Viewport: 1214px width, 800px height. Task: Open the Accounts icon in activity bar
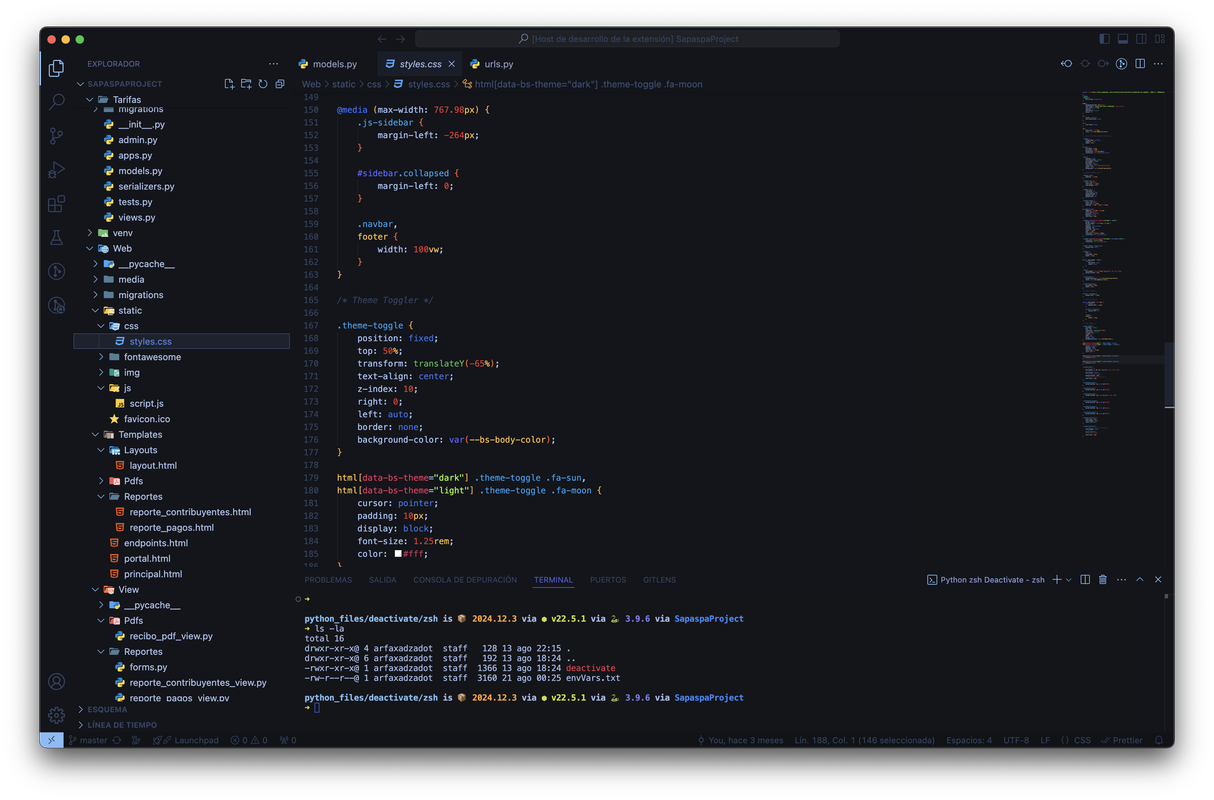point(56,682)
